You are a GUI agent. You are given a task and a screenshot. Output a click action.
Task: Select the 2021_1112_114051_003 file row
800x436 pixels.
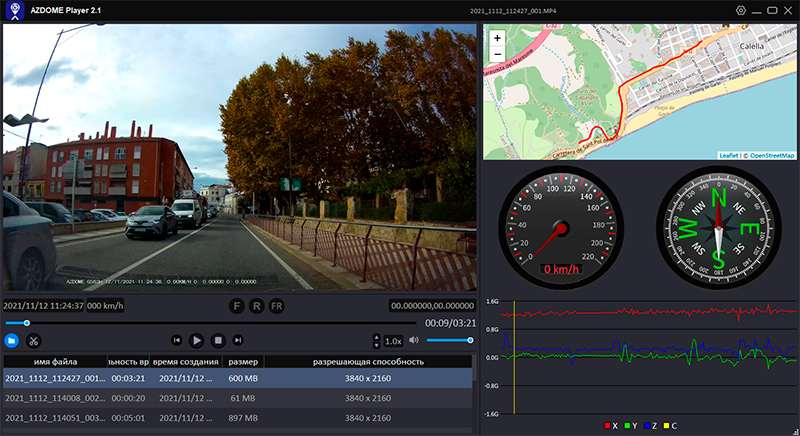click(55, 416)
